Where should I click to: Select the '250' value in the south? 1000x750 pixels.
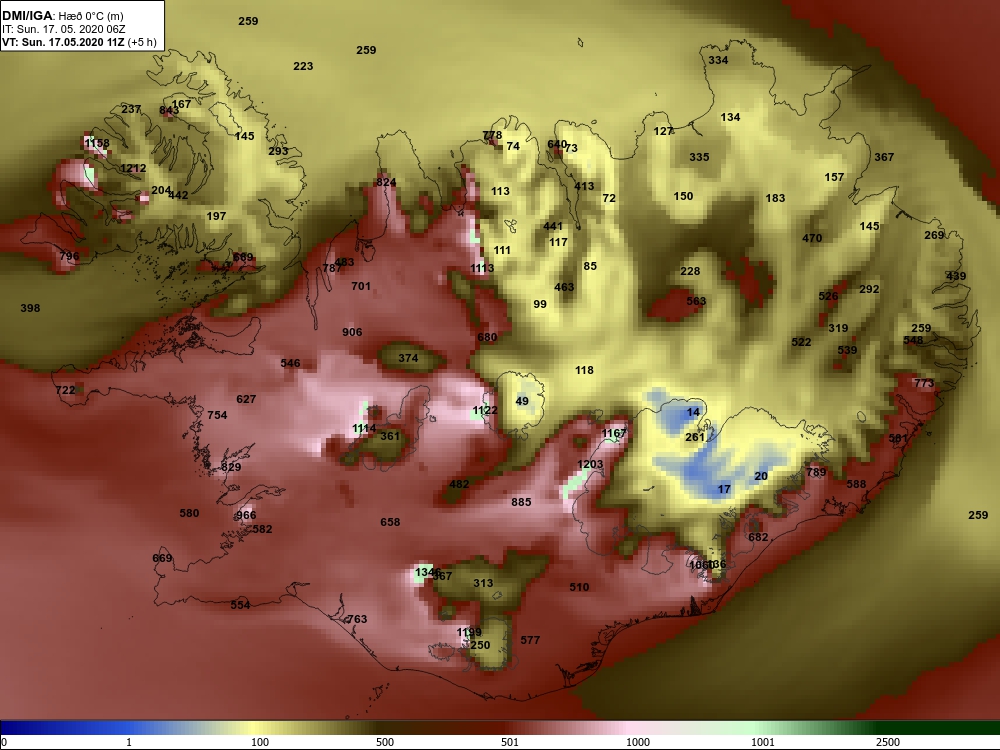point(480,645)
